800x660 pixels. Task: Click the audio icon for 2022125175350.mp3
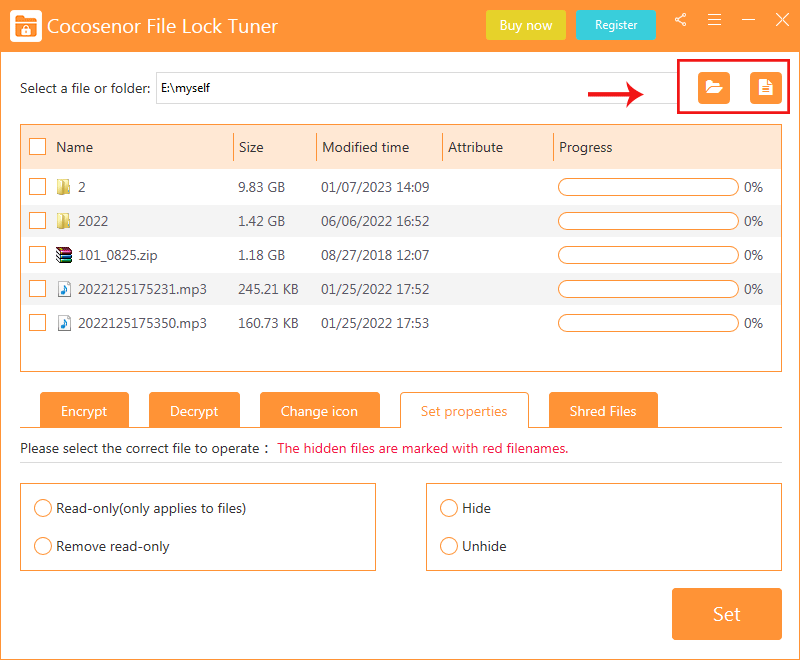pyautogui.click(x=64, y=323)
